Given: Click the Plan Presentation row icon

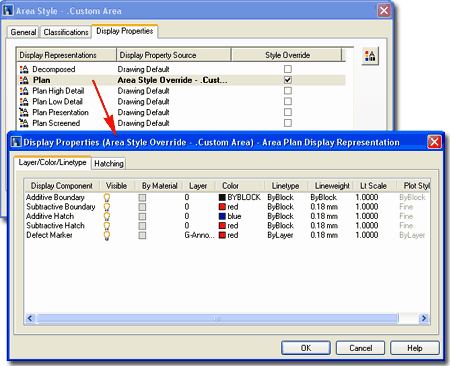Looking at the screenshot, I should point(24,112).
